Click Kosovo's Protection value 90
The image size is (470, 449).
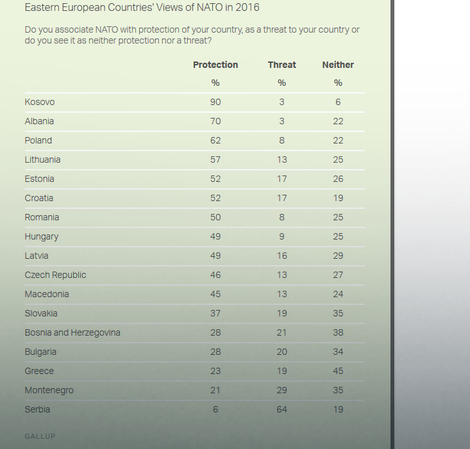215,102
